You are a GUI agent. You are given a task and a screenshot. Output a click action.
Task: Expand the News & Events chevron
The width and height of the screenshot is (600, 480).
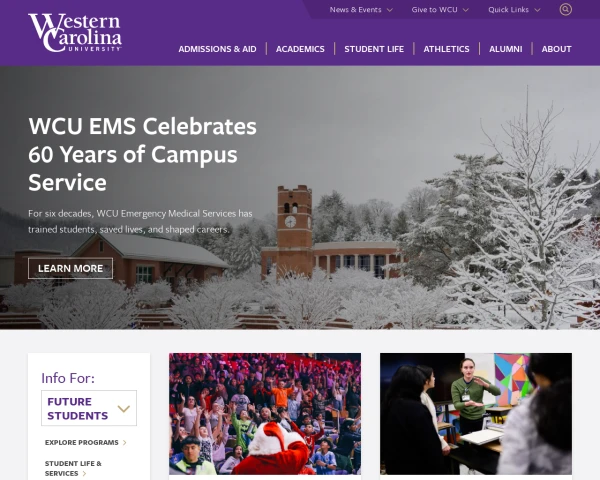(390, 10)
